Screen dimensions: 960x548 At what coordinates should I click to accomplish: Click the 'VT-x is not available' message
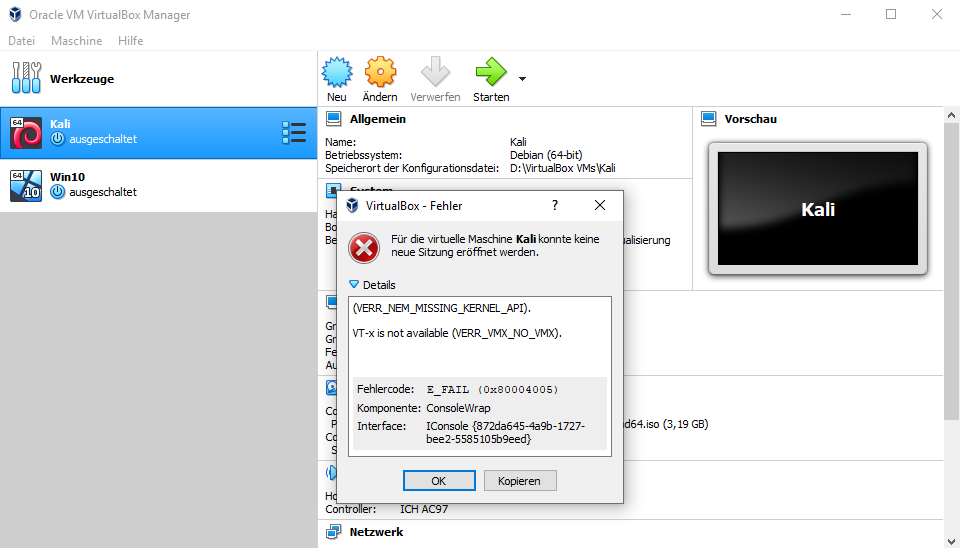(x=457, y=333)
